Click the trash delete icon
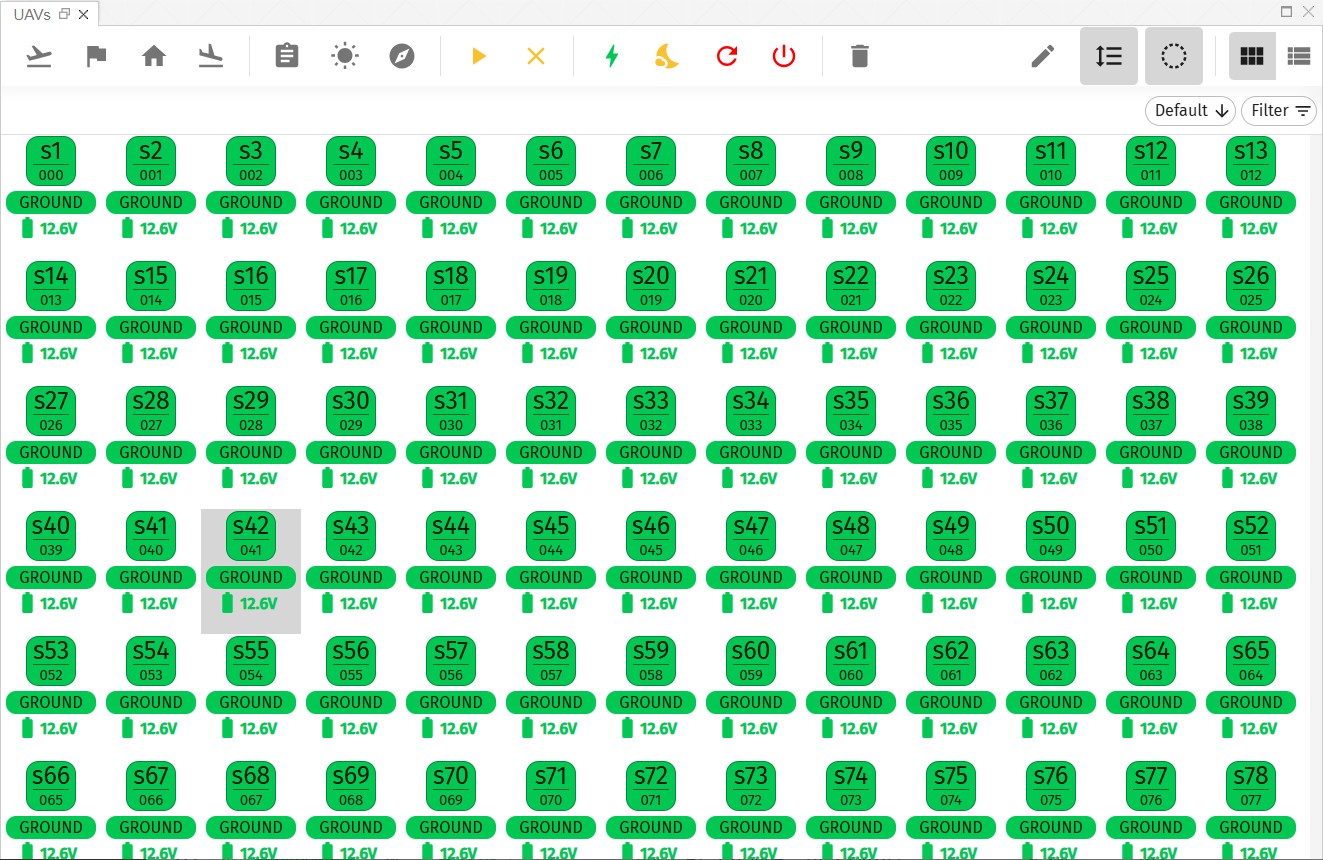 point(859,56)
